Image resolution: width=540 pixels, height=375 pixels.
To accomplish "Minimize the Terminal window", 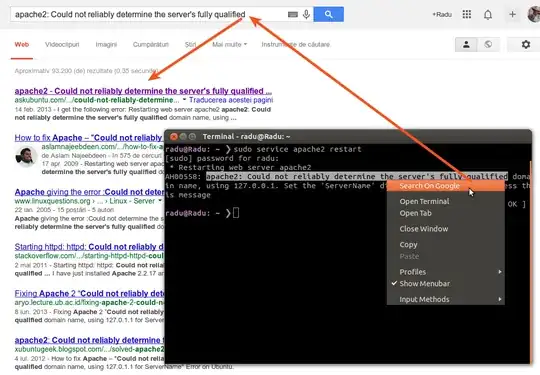I will pos(183,137).
